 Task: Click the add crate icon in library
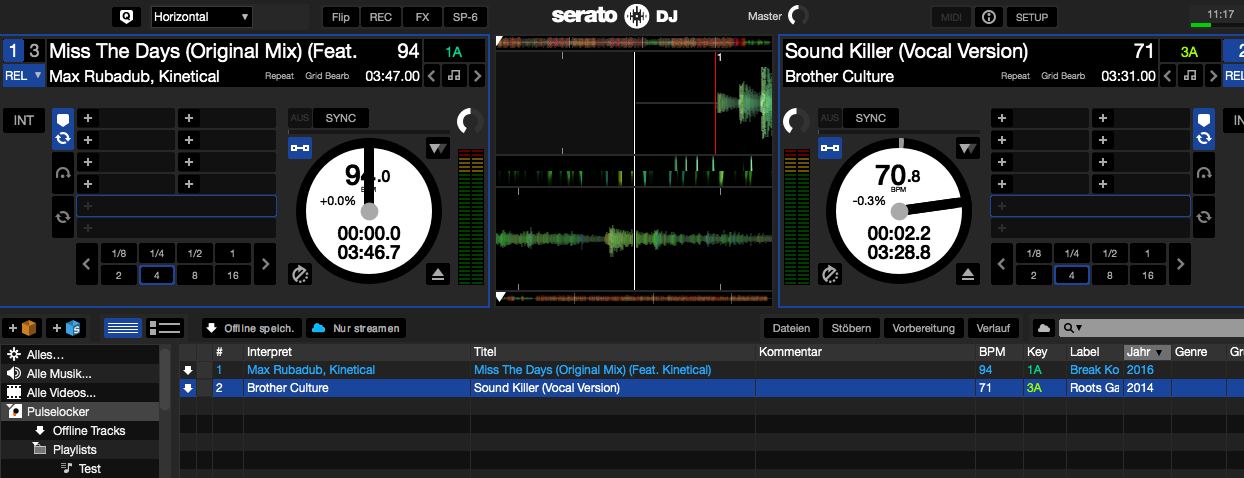tap(22, 328)
